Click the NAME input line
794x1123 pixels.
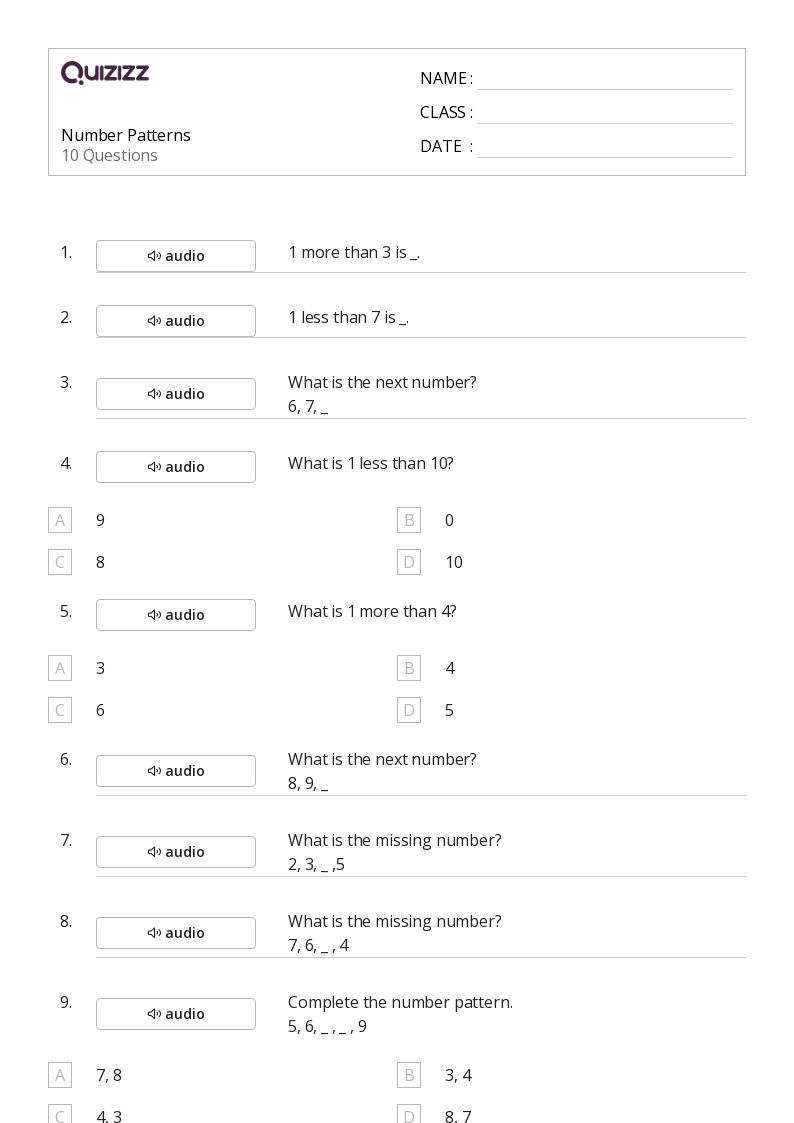click(x=604, y=79)
